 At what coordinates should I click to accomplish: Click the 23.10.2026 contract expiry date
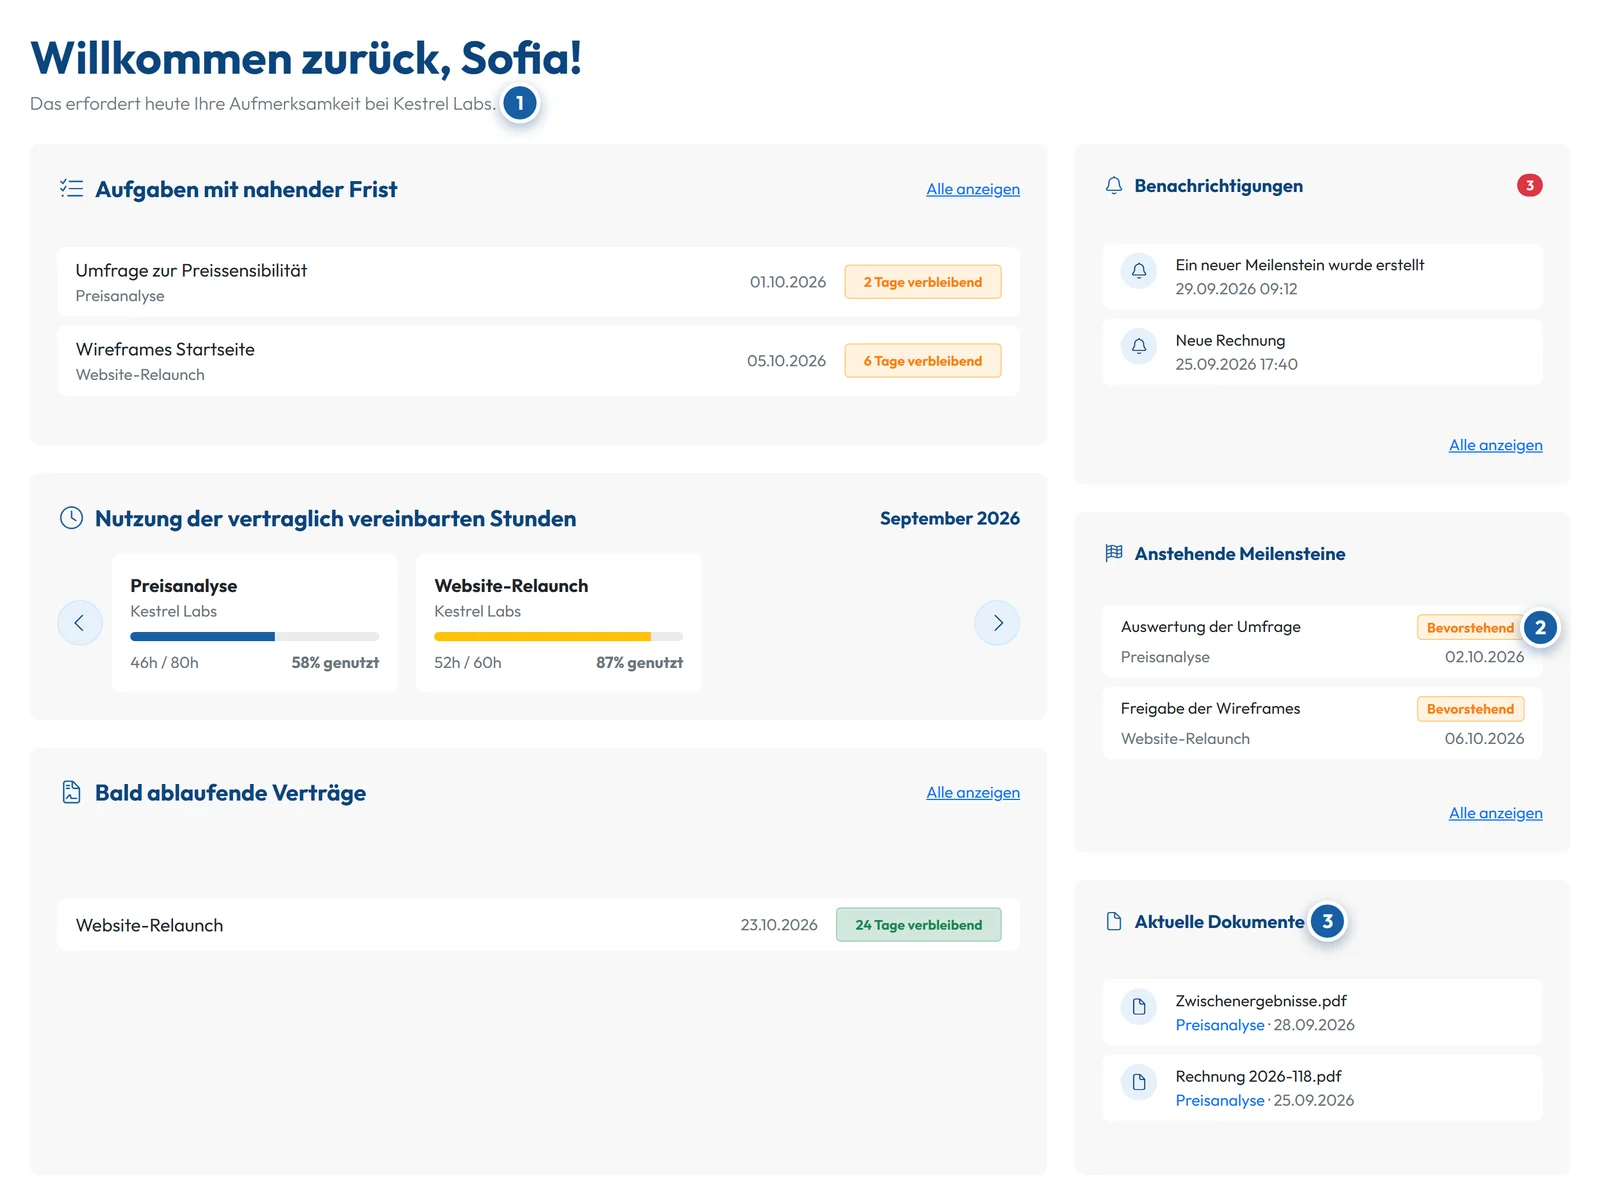click(x=779, y=925)
